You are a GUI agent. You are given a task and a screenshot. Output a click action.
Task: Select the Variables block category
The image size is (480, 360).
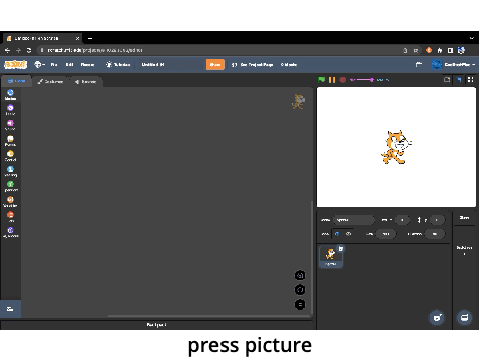[10, 202]
